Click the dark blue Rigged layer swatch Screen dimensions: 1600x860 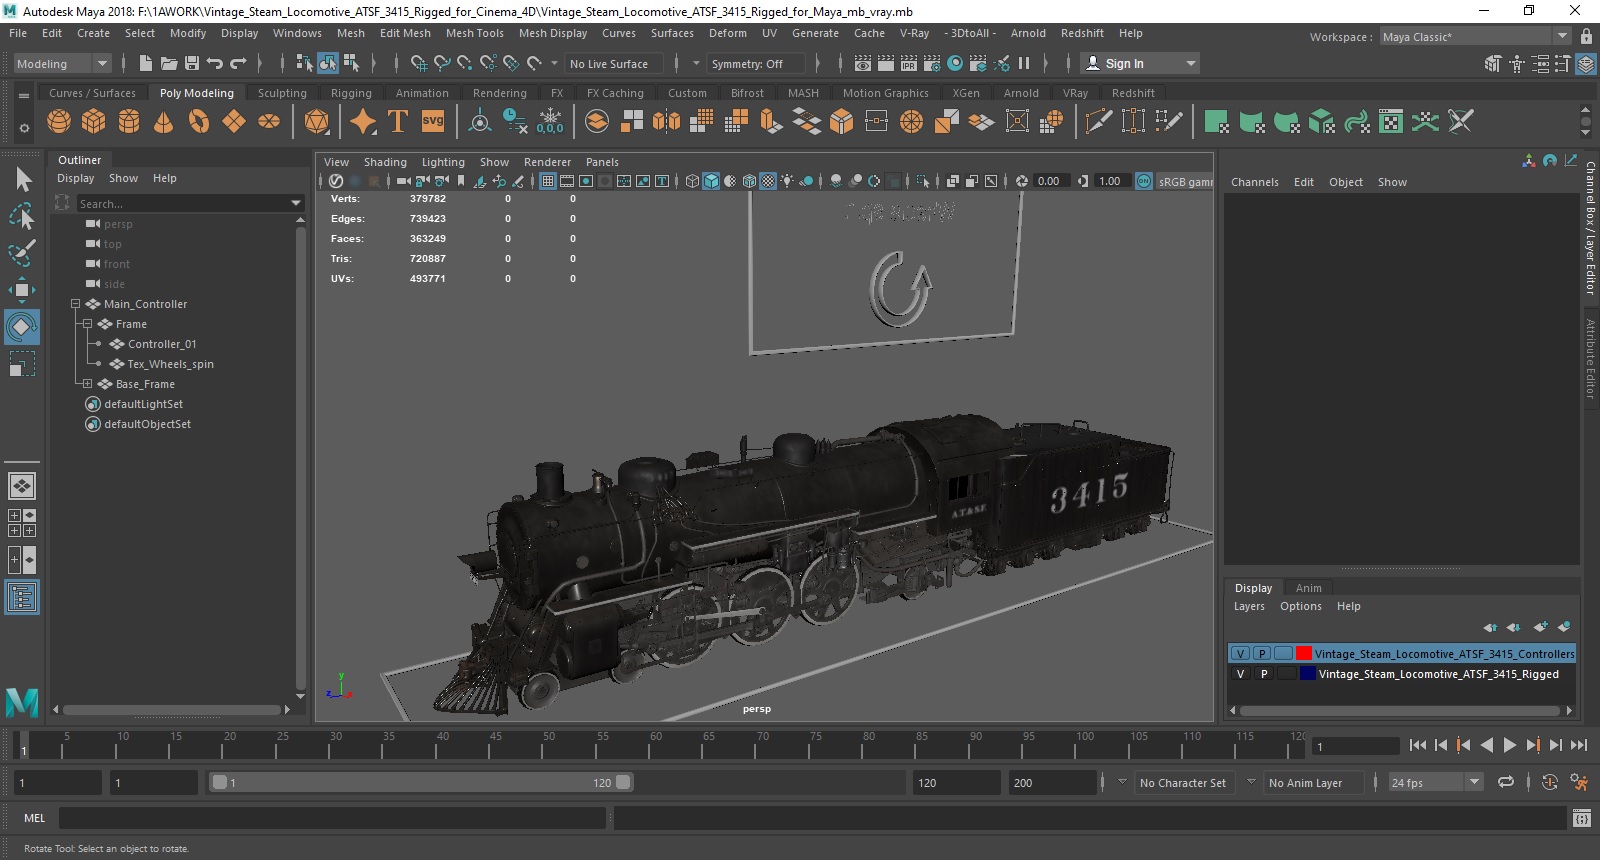point(1308,674)
